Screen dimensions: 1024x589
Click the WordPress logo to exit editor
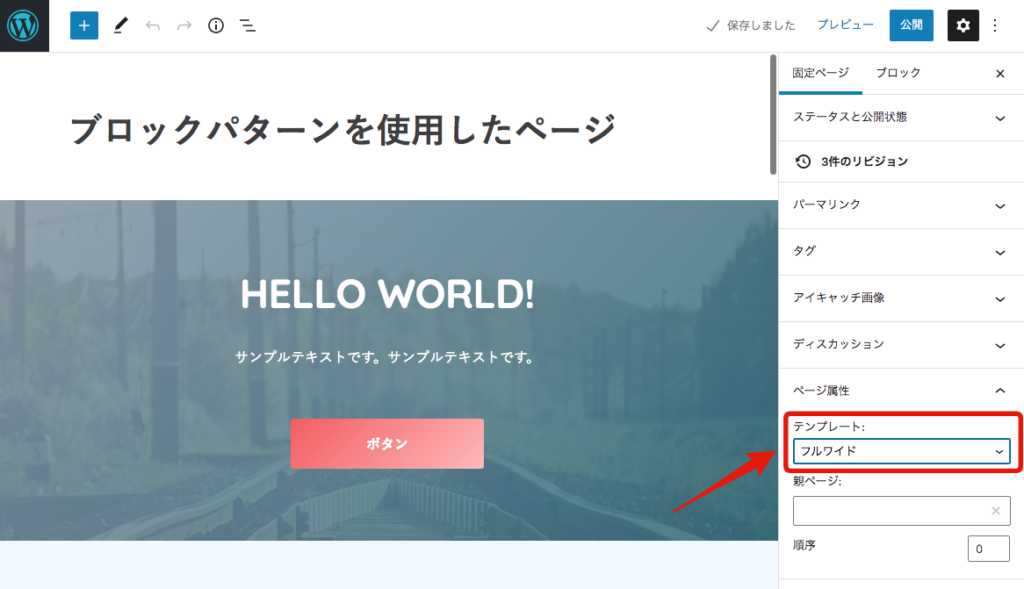coord(24,25)
